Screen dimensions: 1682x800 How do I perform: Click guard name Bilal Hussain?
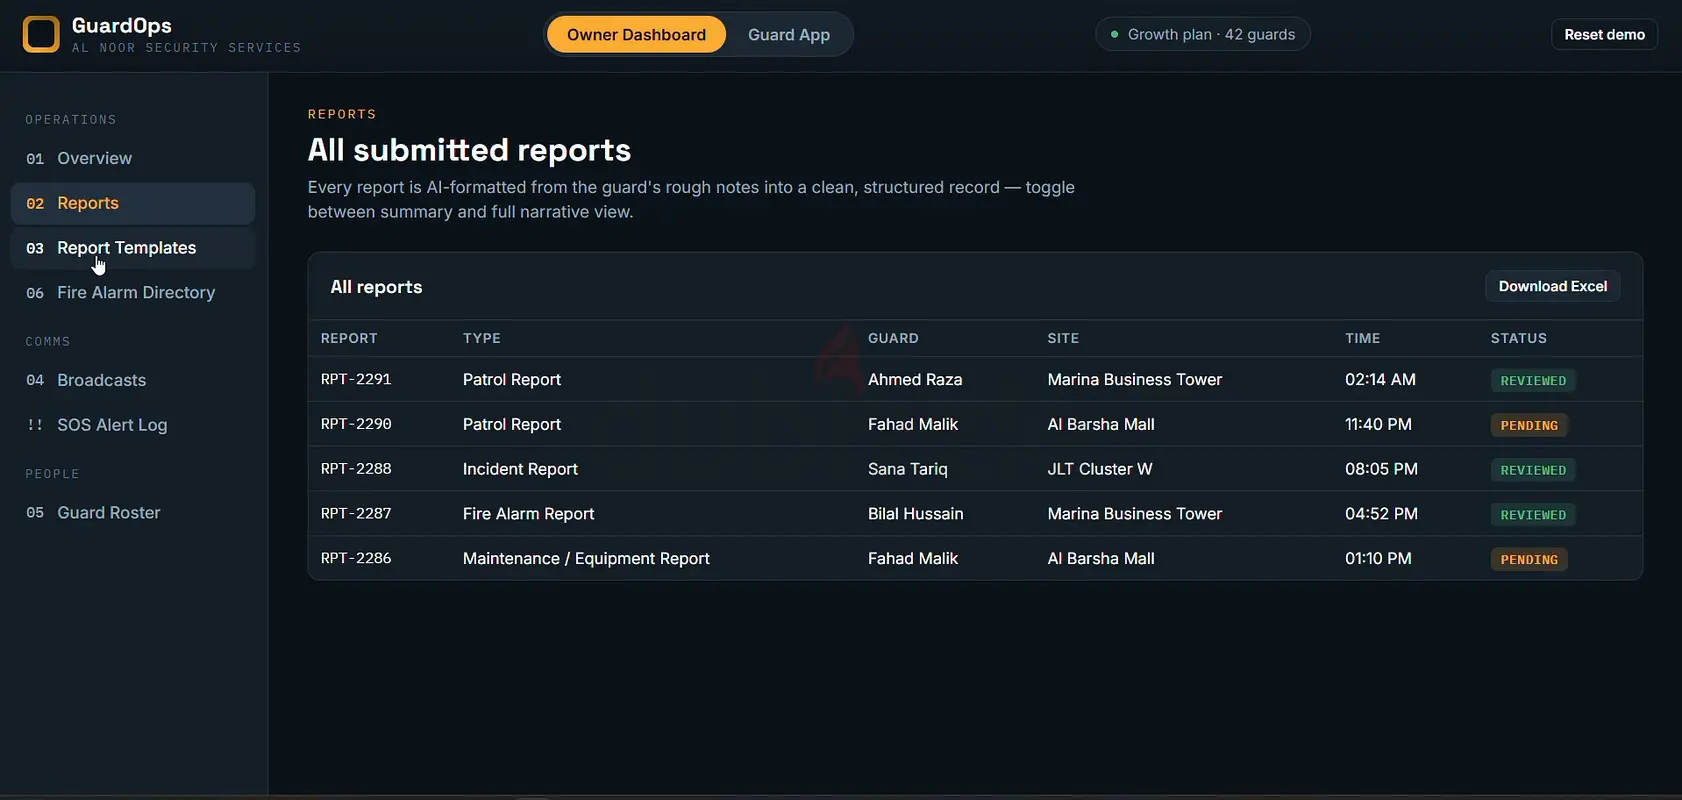point(916,514)
